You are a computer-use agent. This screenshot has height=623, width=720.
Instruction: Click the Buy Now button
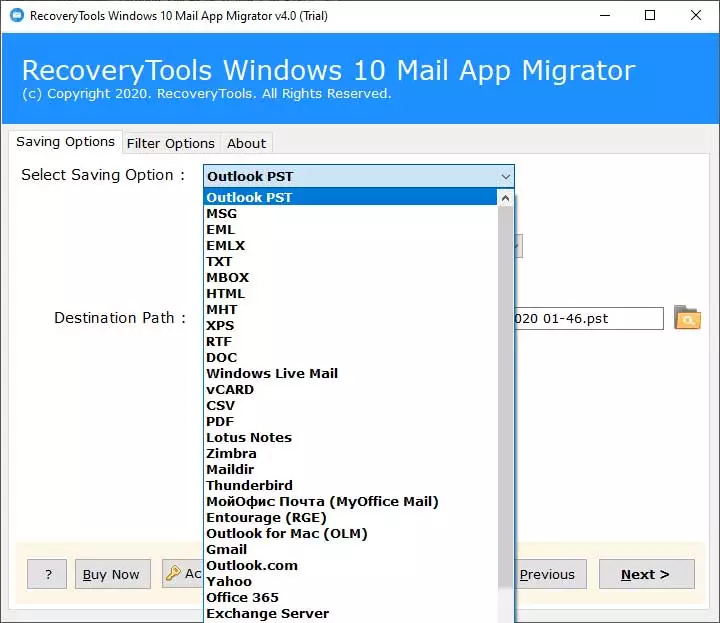click(112, 574)
